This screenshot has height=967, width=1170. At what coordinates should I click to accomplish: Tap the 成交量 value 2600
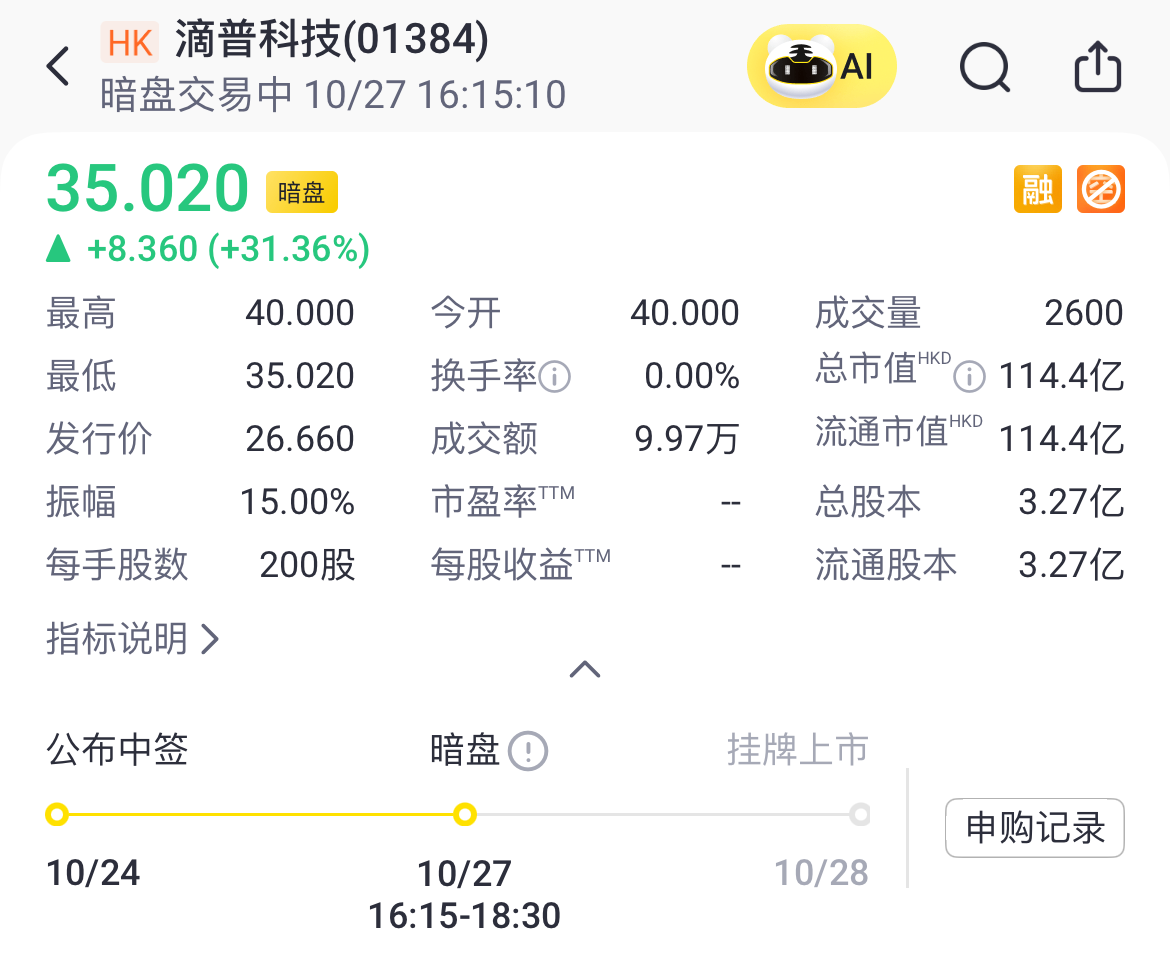[1083, 313]
